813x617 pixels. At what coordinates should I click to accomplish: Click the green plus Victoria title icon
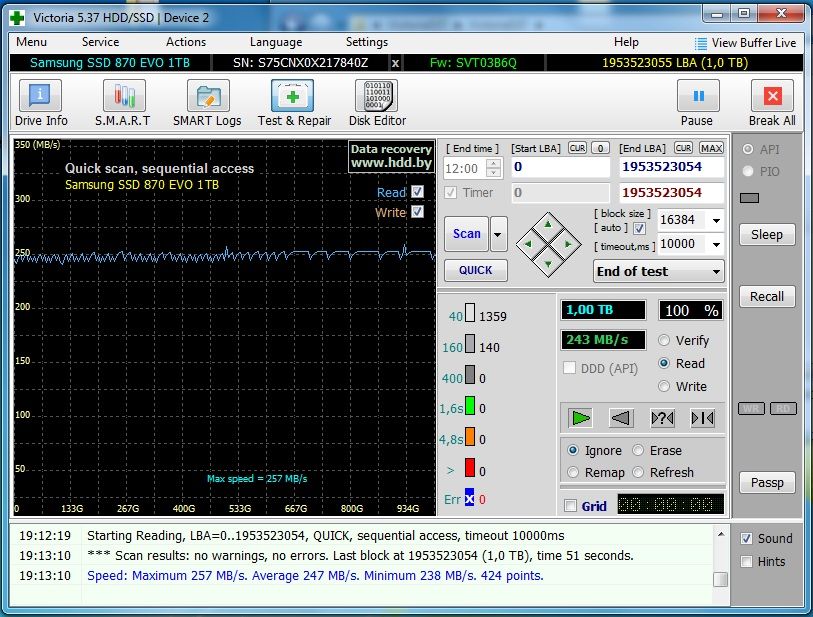point(17,18)
